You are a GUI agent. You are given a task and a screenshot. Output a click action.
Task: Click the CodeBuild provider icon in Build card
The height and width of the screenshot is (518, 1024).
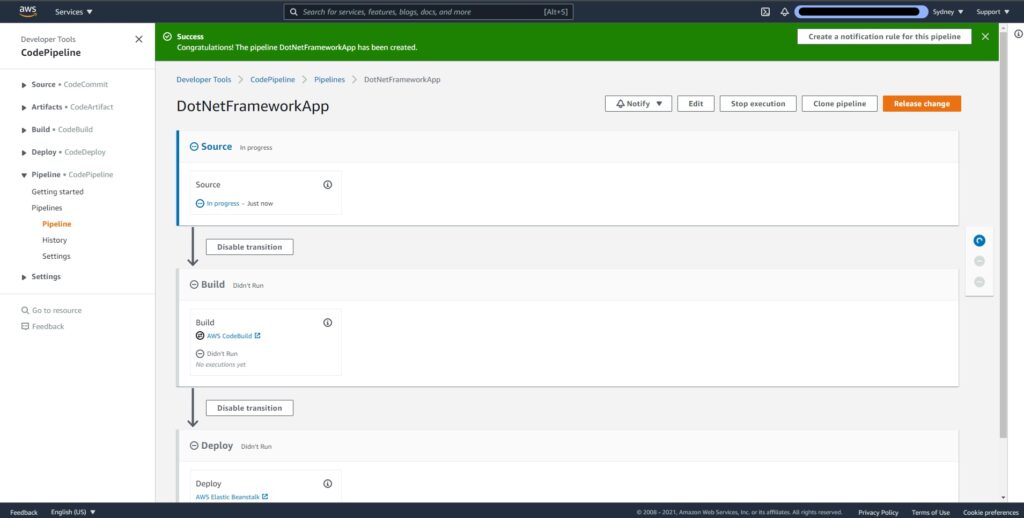[x=200, y=336]
